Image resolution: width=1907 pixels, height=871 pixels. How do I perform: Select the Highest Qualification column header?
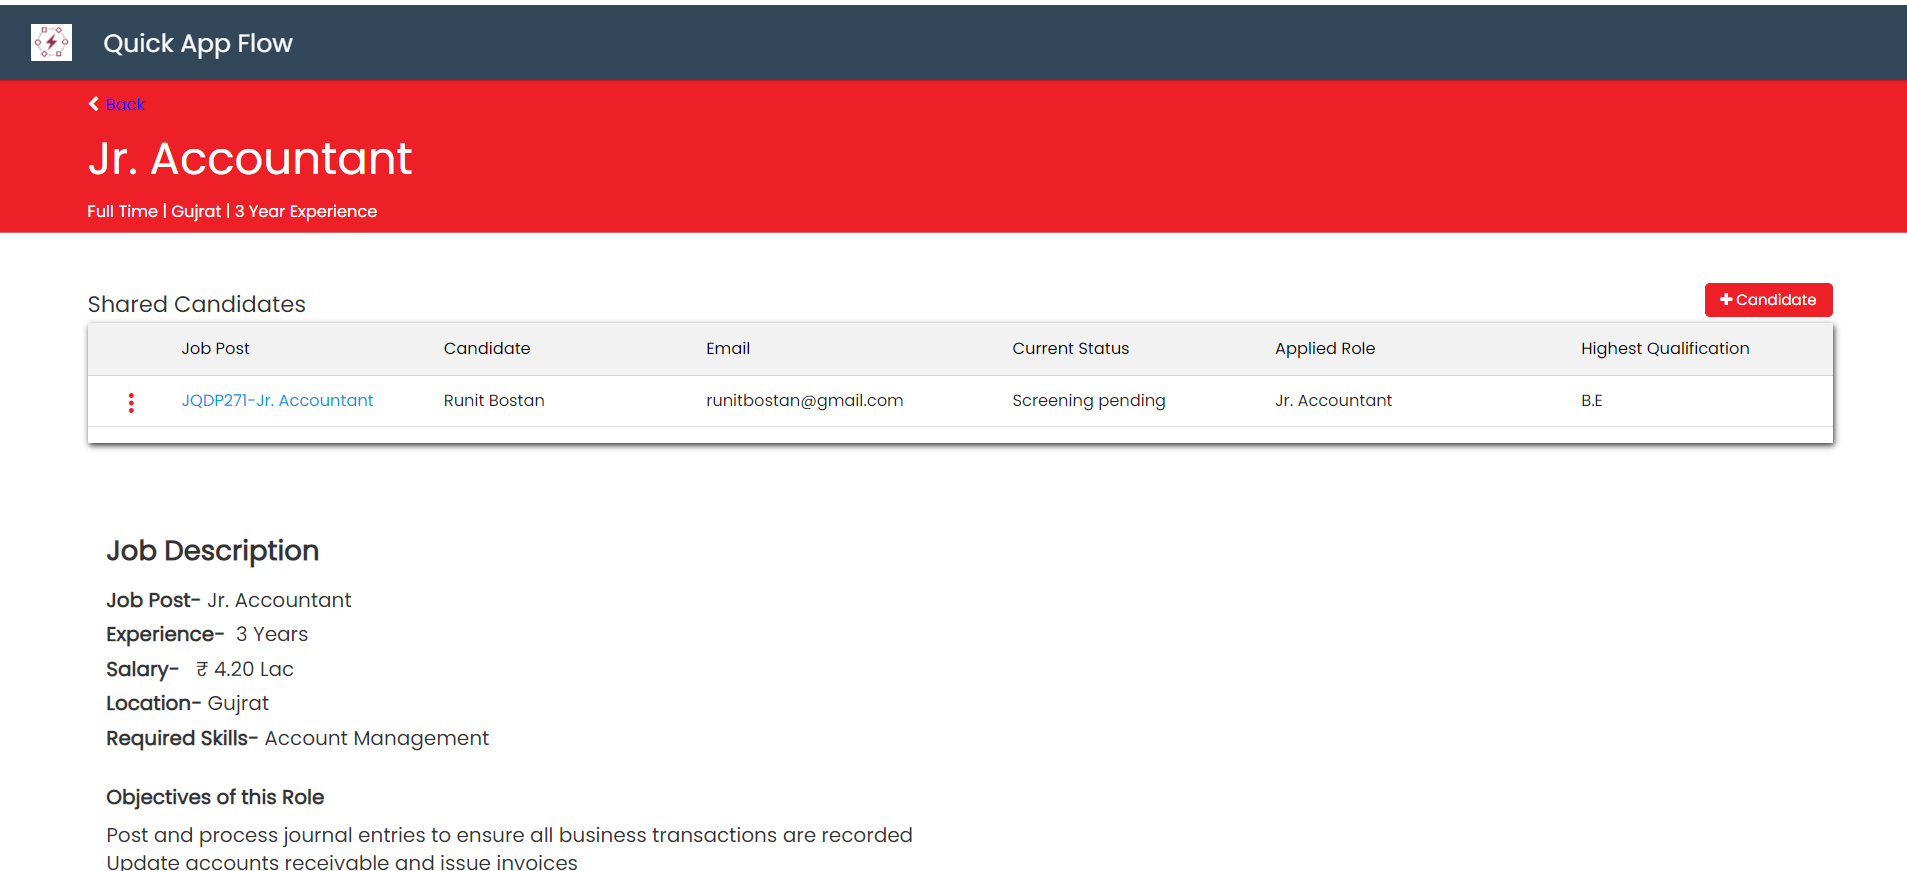click(x=1665, y=349)
